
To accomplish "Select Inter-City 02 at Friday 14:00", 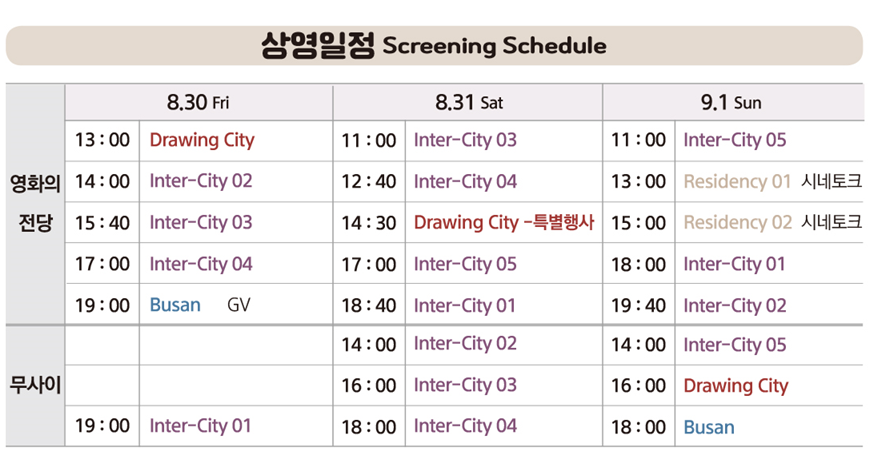I will coord(201,181).
